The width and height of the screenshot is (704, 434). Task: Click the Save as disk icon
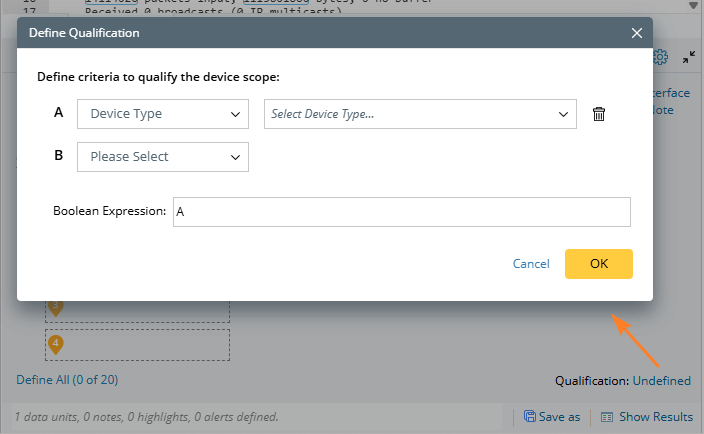pos(531,416)
